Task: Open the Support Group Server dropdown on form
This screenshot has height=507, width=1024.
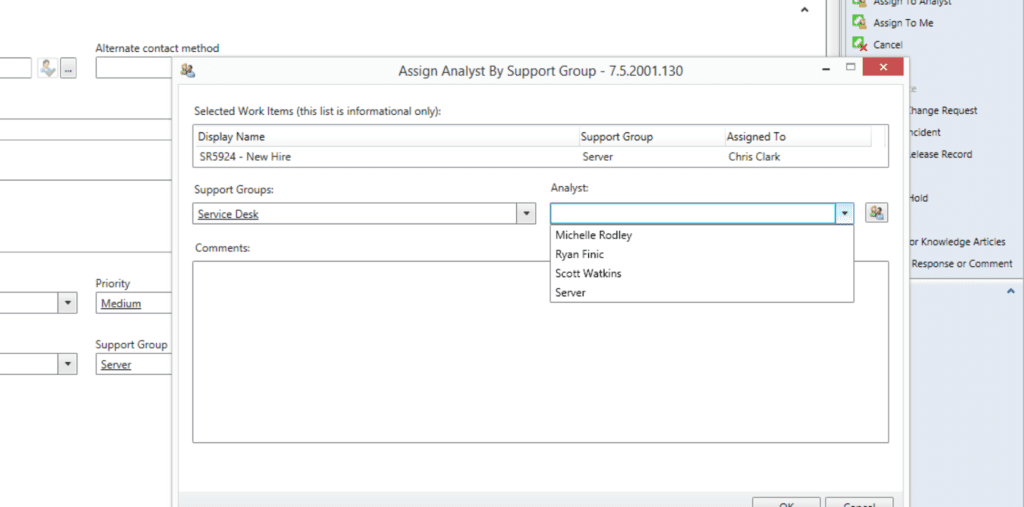Action: pyautogui.click(x=134, y=365)
